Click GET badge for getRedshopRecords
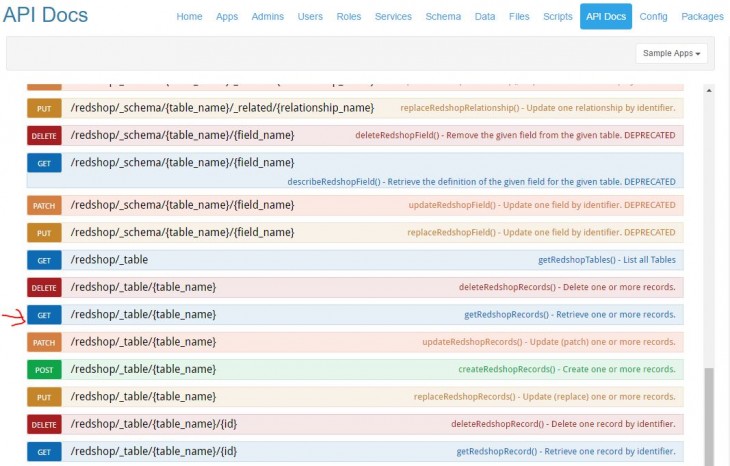 44,314
